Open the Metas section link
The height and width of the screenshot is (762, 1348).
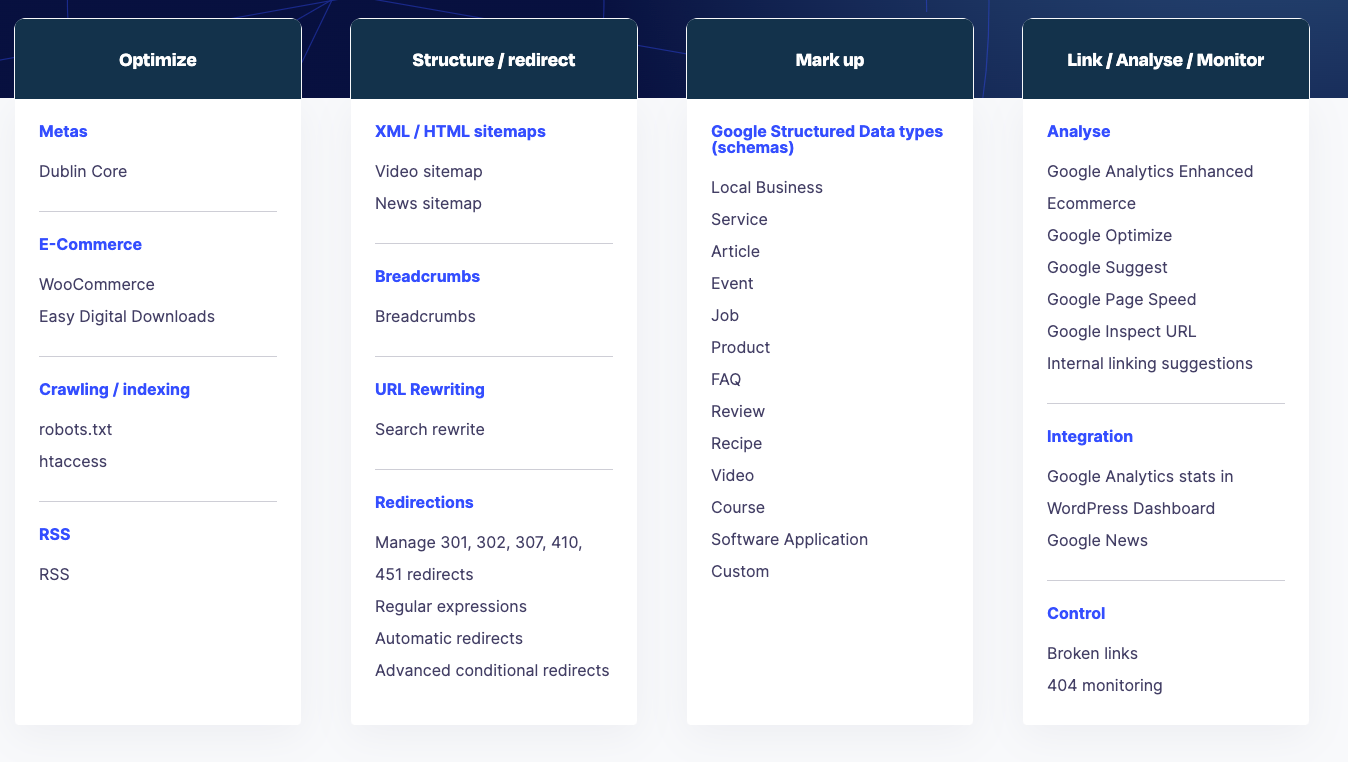[x=63, y=131]
